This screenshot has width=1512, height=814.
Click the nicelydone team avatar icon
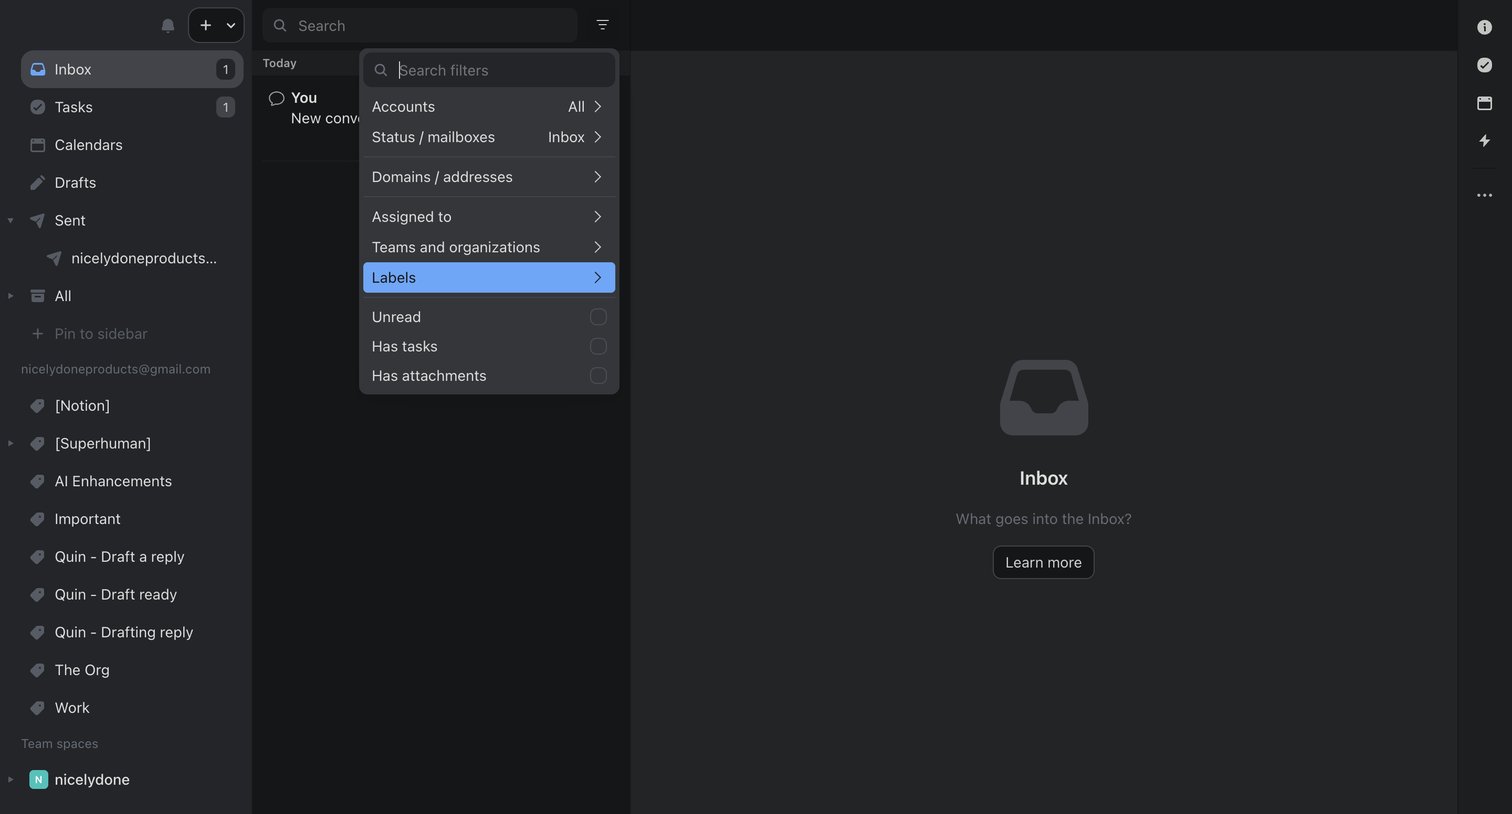[x=38, y=780]
